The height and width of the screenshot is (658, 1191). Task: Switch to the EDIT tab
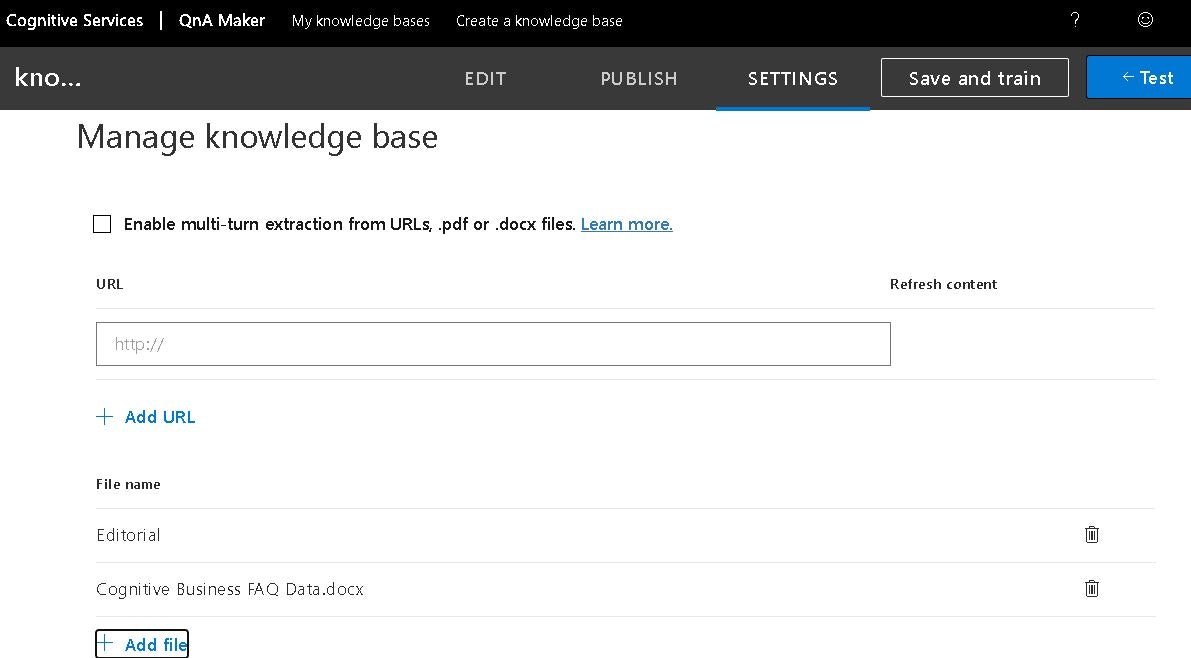[485, 78]
